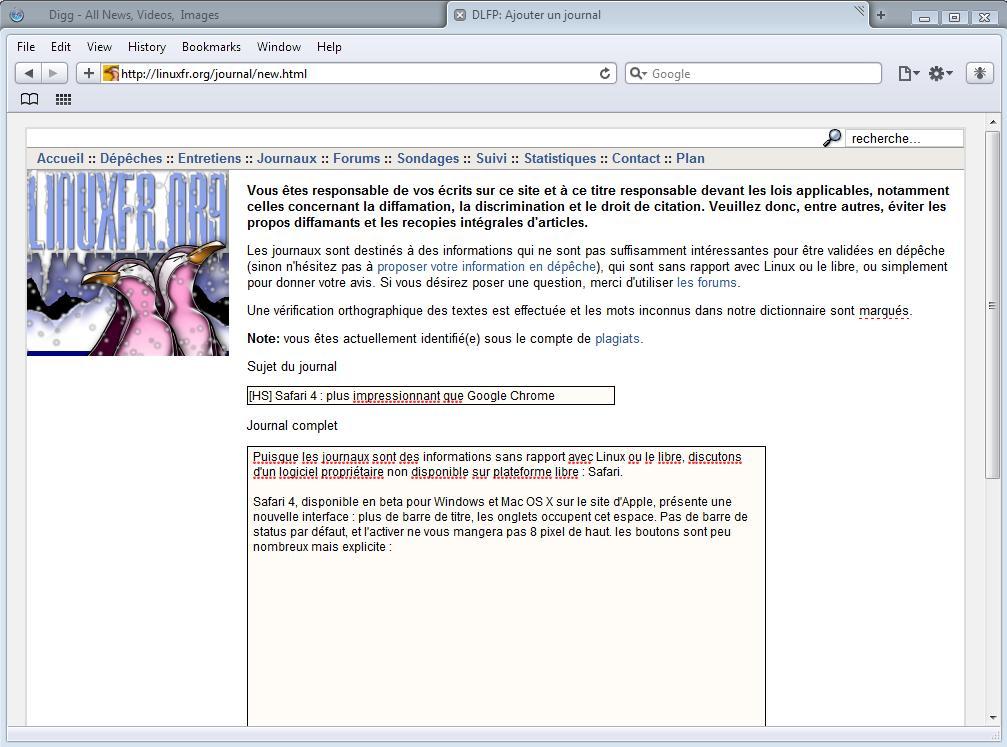
Task: Open the Plan link
Action: click(x=690, y=159)
